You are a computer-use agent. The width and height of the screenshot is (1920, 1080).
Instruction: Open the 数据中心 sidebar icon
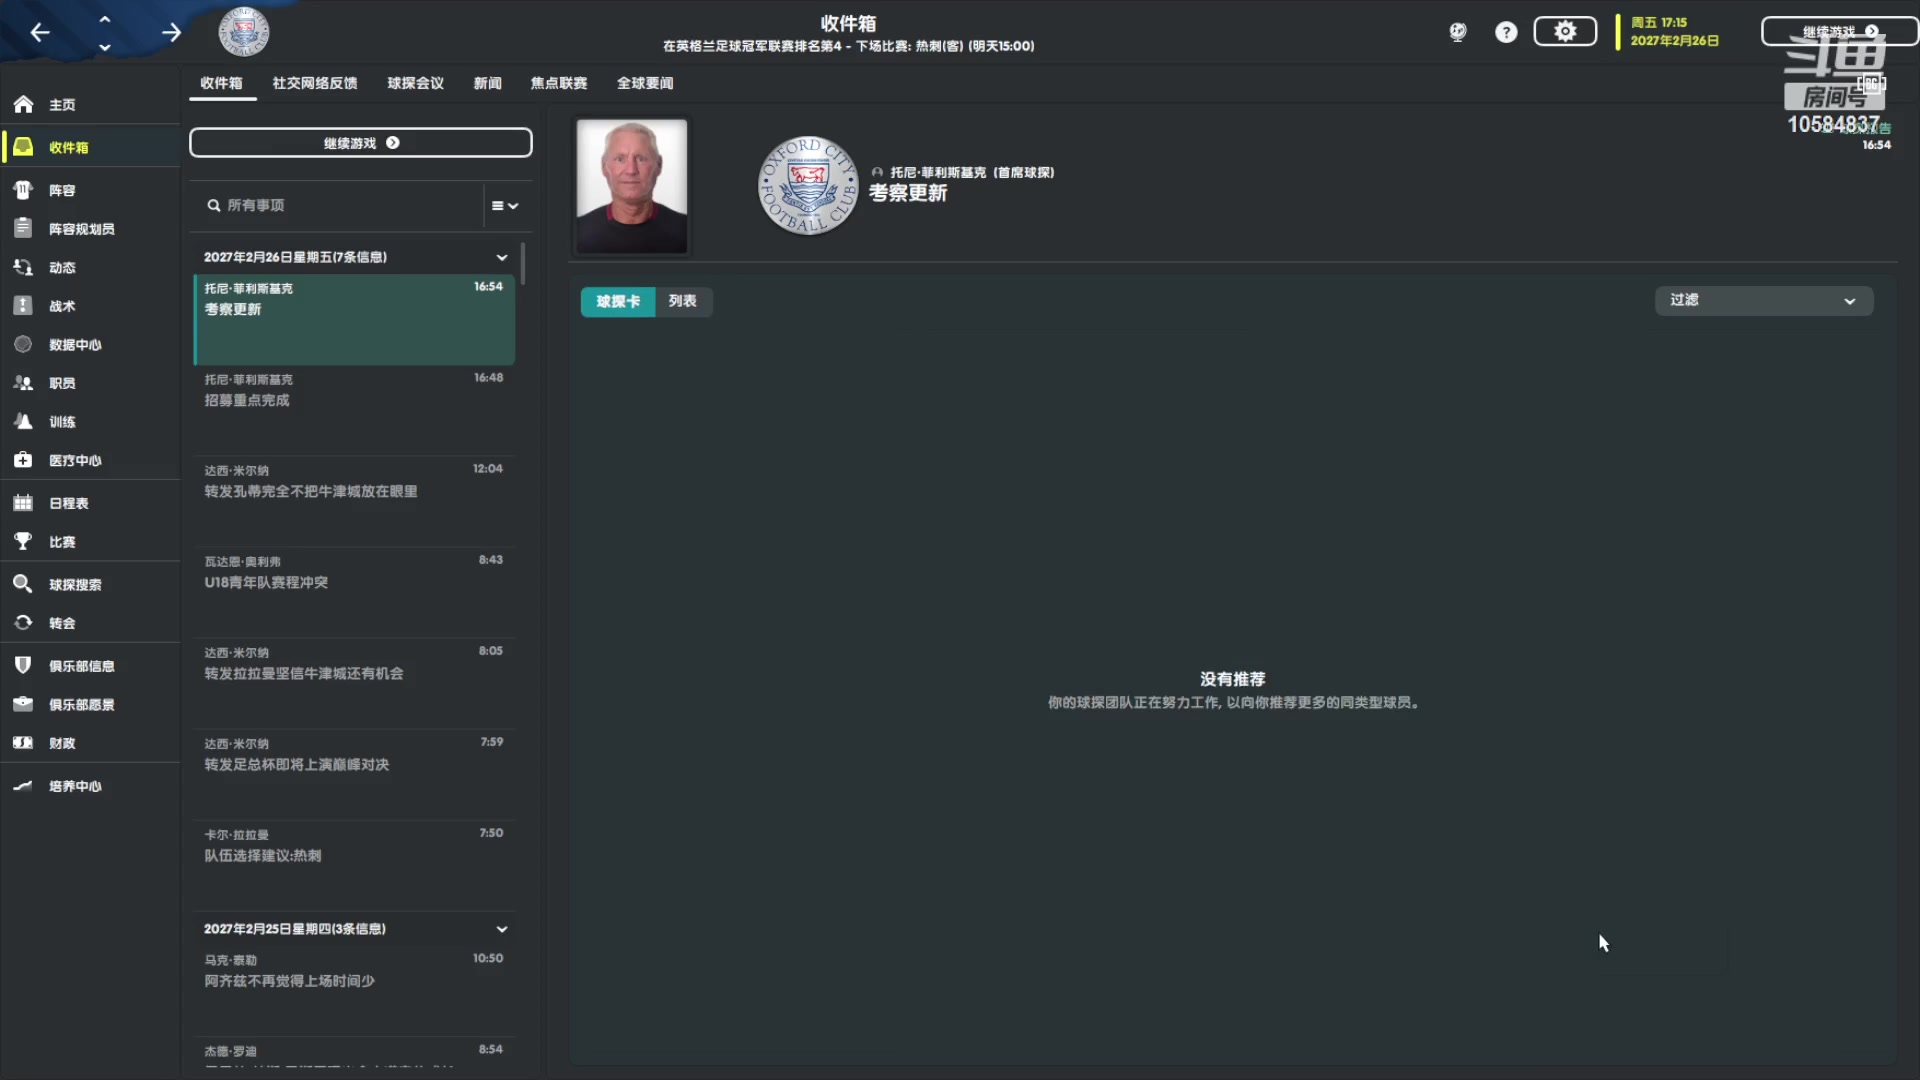pos(23,345)
